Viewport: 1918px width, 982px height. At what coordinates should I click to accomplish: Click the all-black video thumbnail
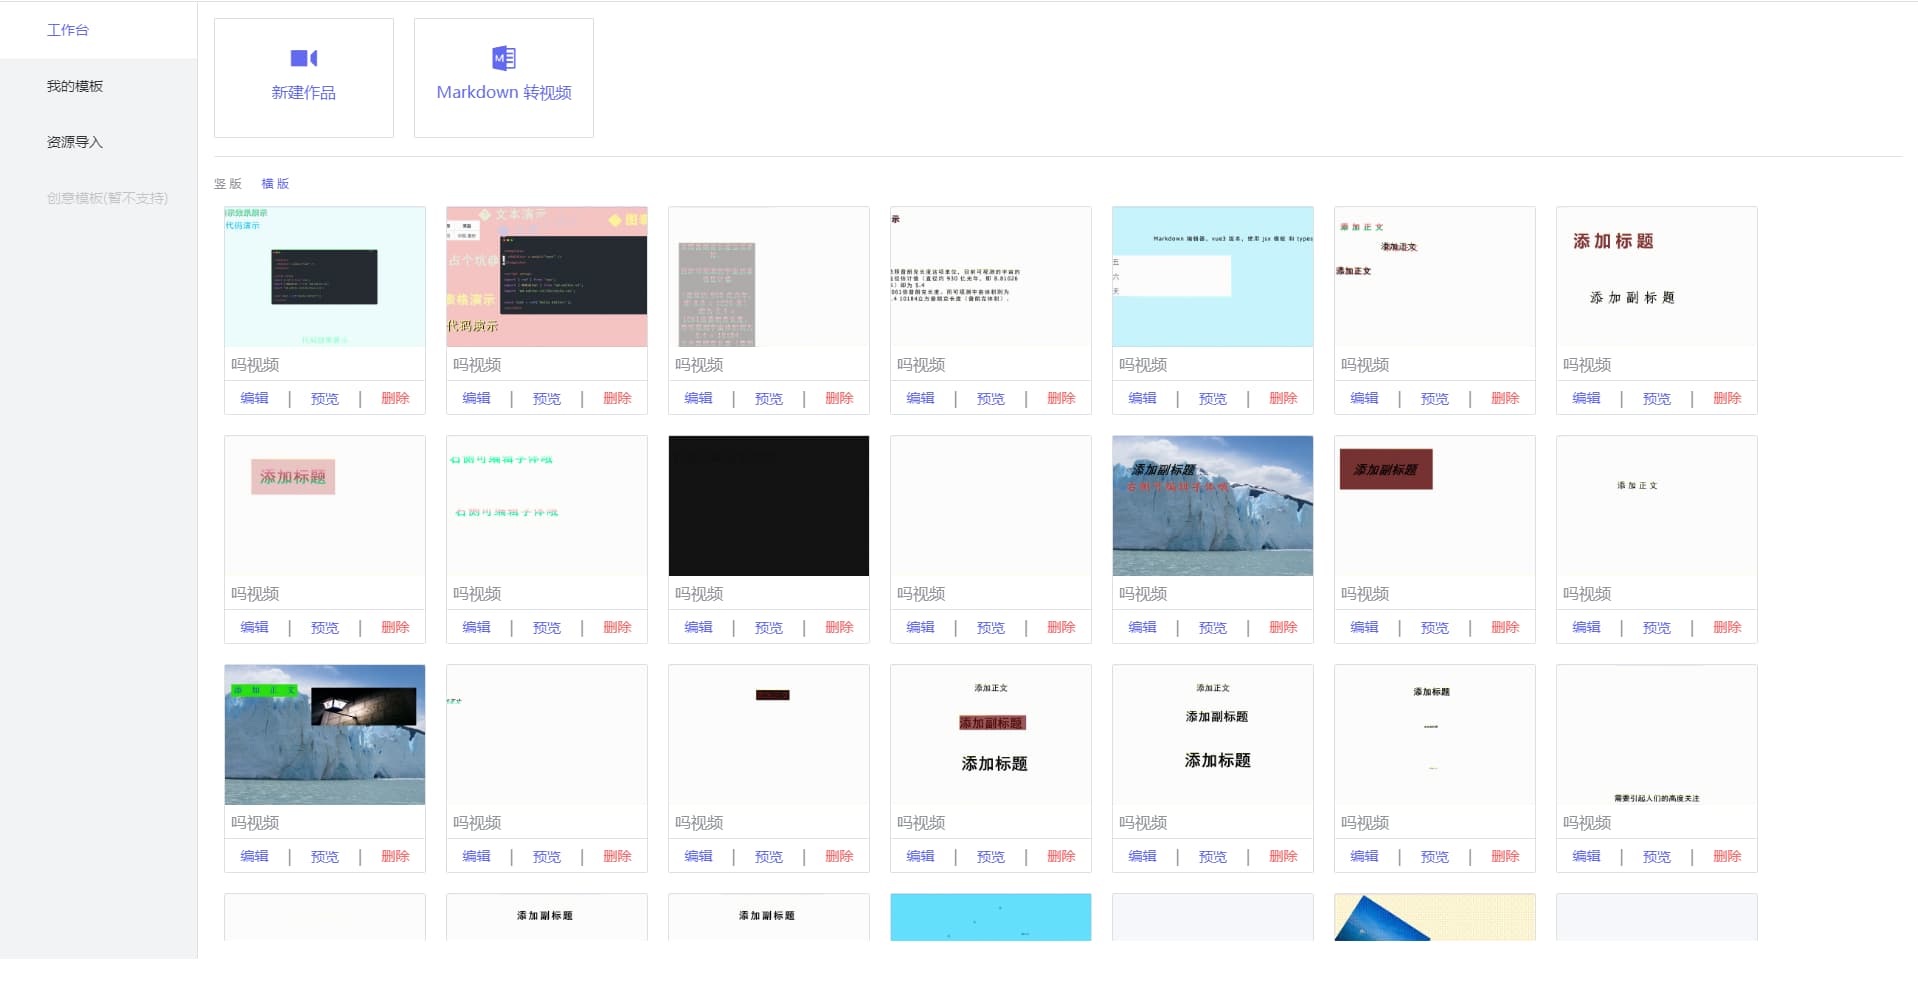pyautogui.click(x=769, y=506)
